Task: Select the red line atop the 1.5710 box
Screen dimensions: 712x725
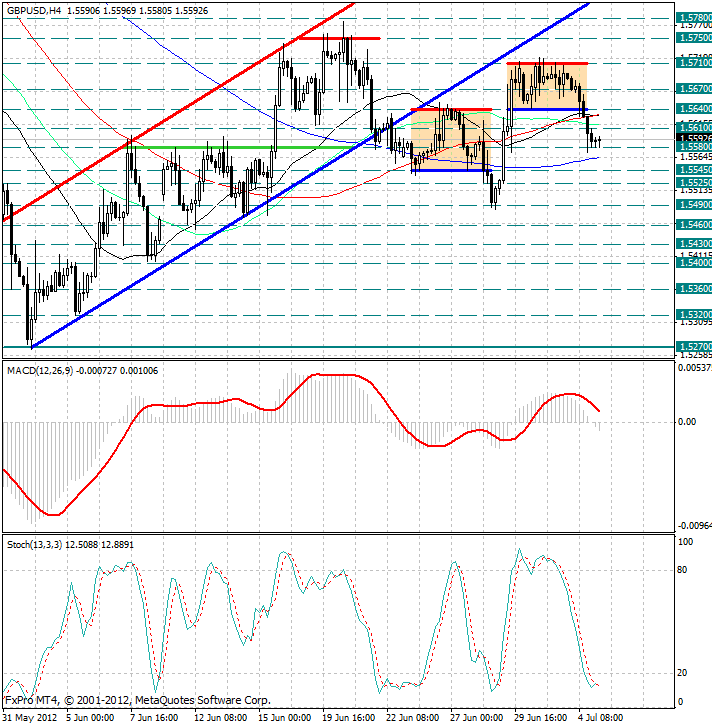Action: (x=547, y=63)
